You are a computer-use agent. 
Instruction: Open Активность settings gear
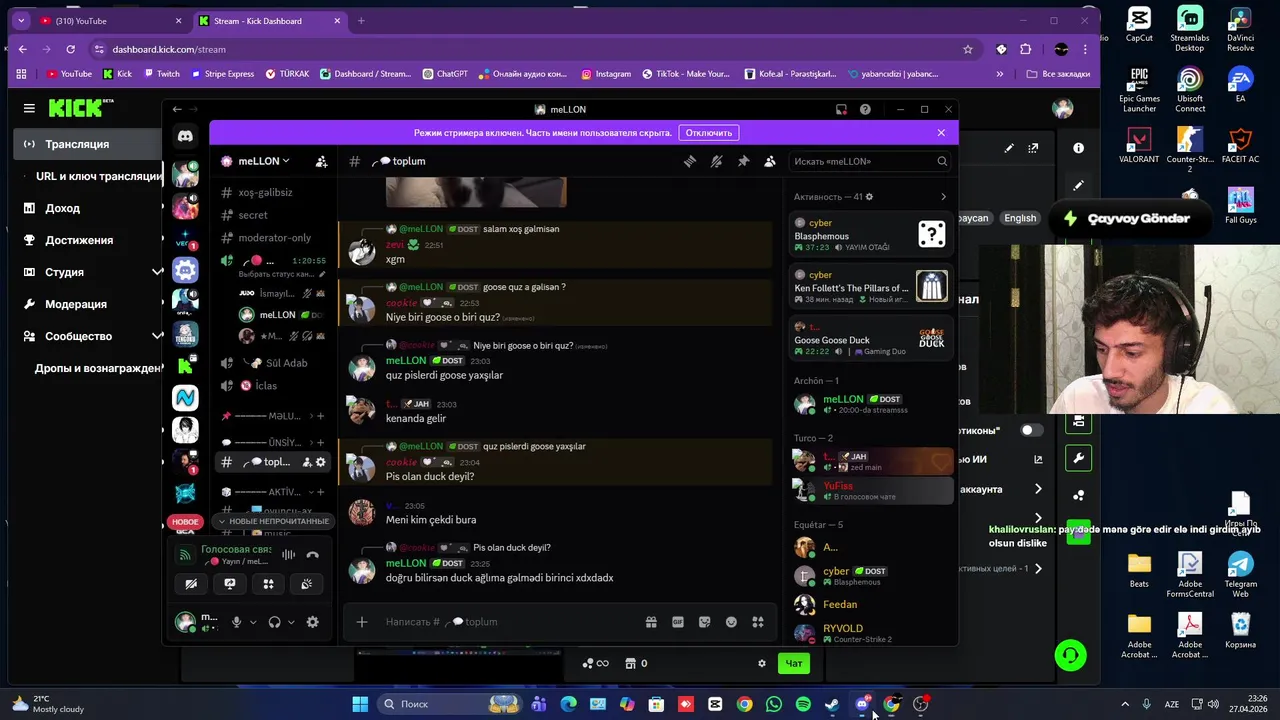click(869, 197)
